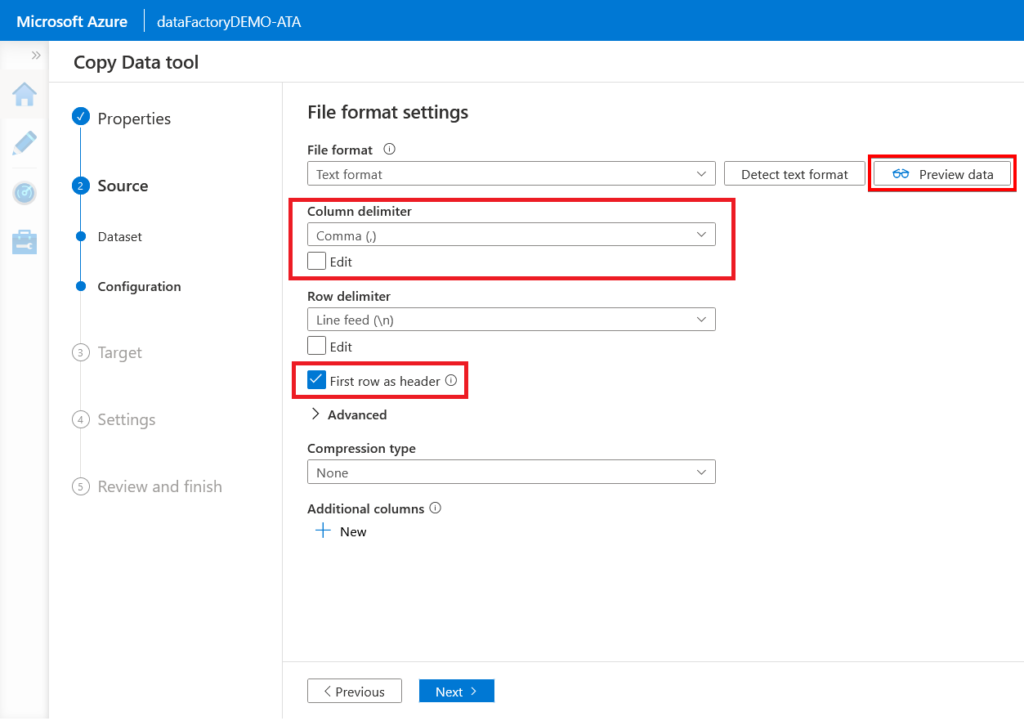Open the Author pencil icon
Screen dimensions: 1024x721
[24, 143]
